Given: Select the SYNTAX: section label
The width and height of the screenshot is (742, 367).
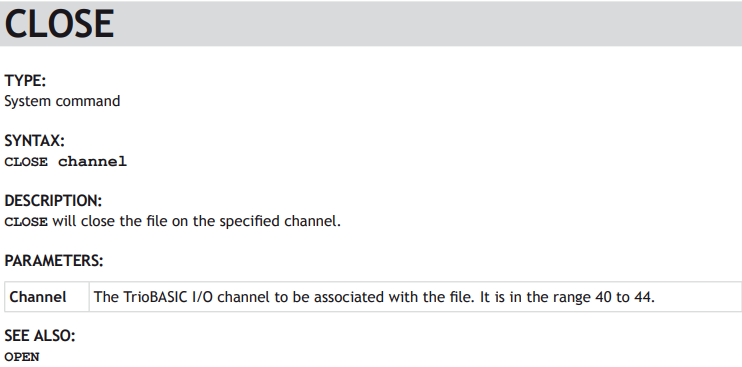Looking at the screenshot, I should (35, 141).
